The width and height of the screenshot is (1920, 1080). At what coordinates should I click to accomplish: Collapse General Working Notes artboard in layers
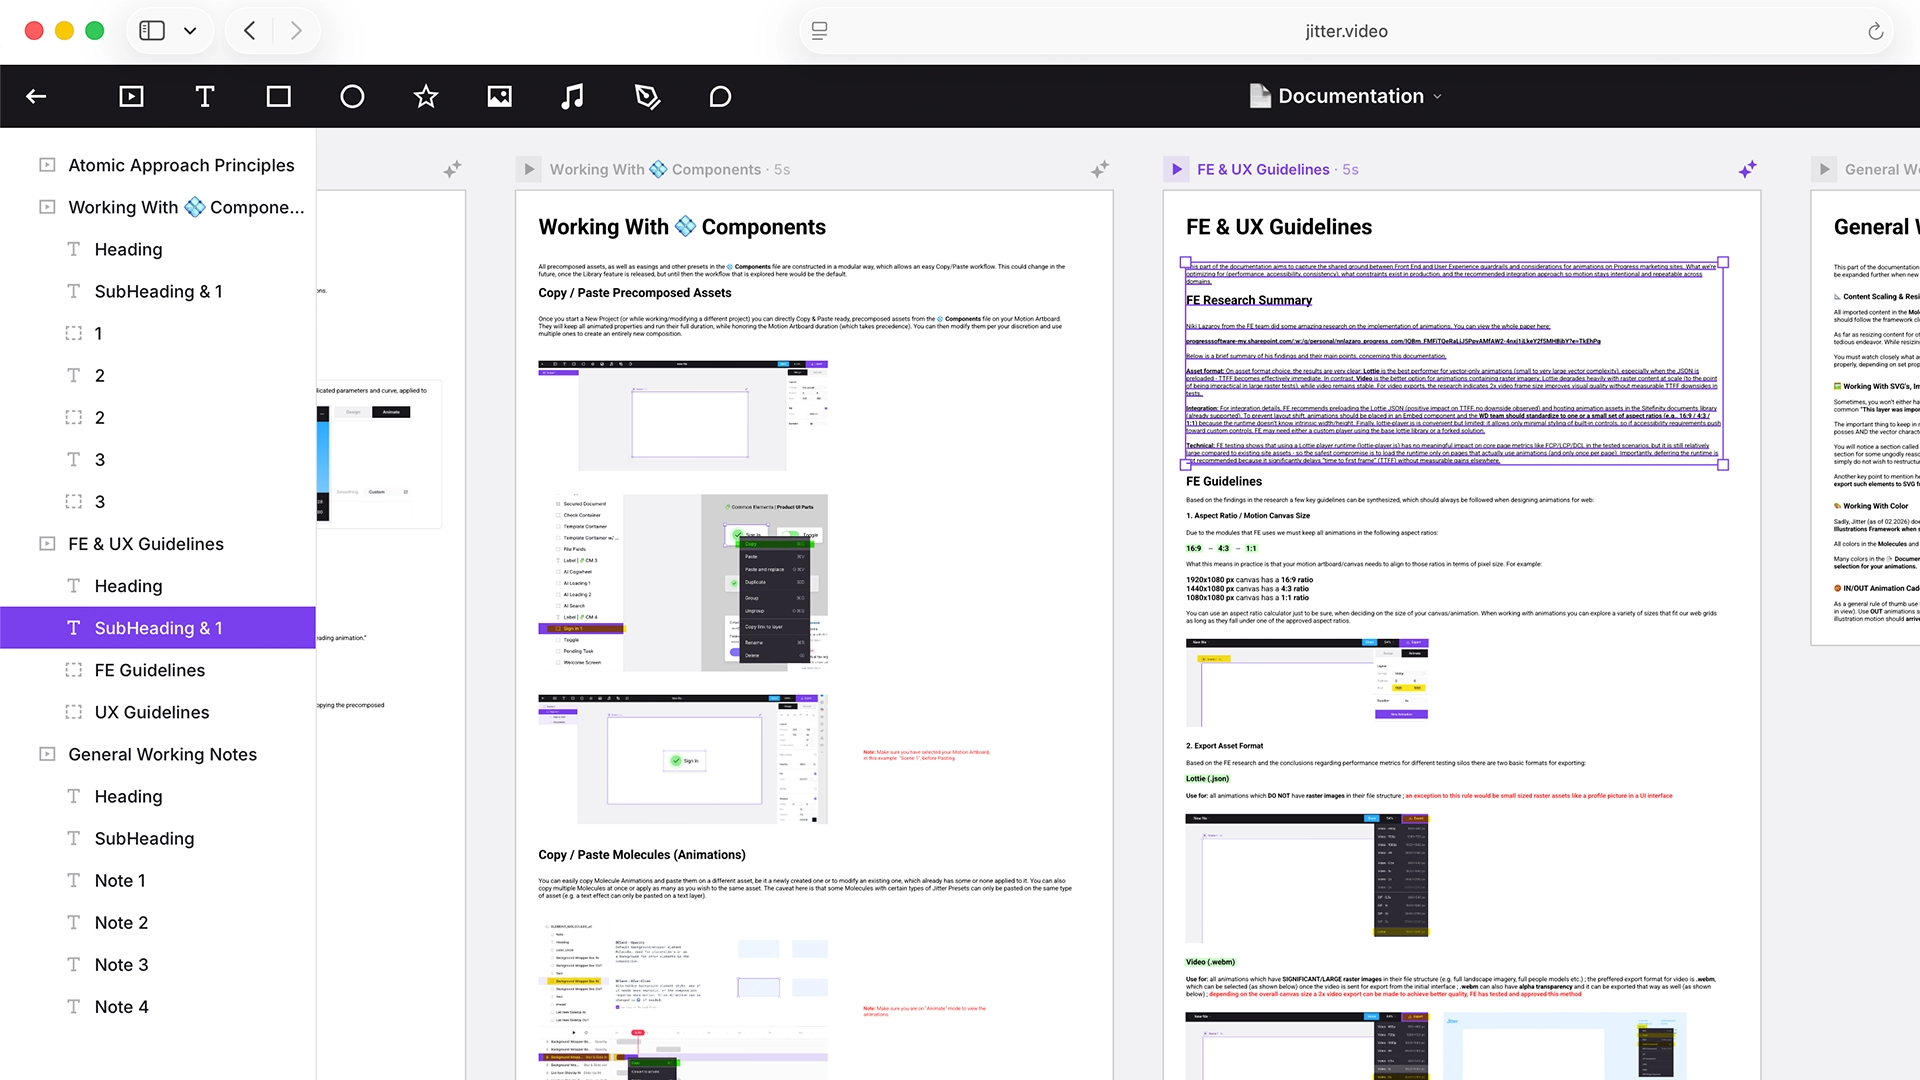point(47,754)
